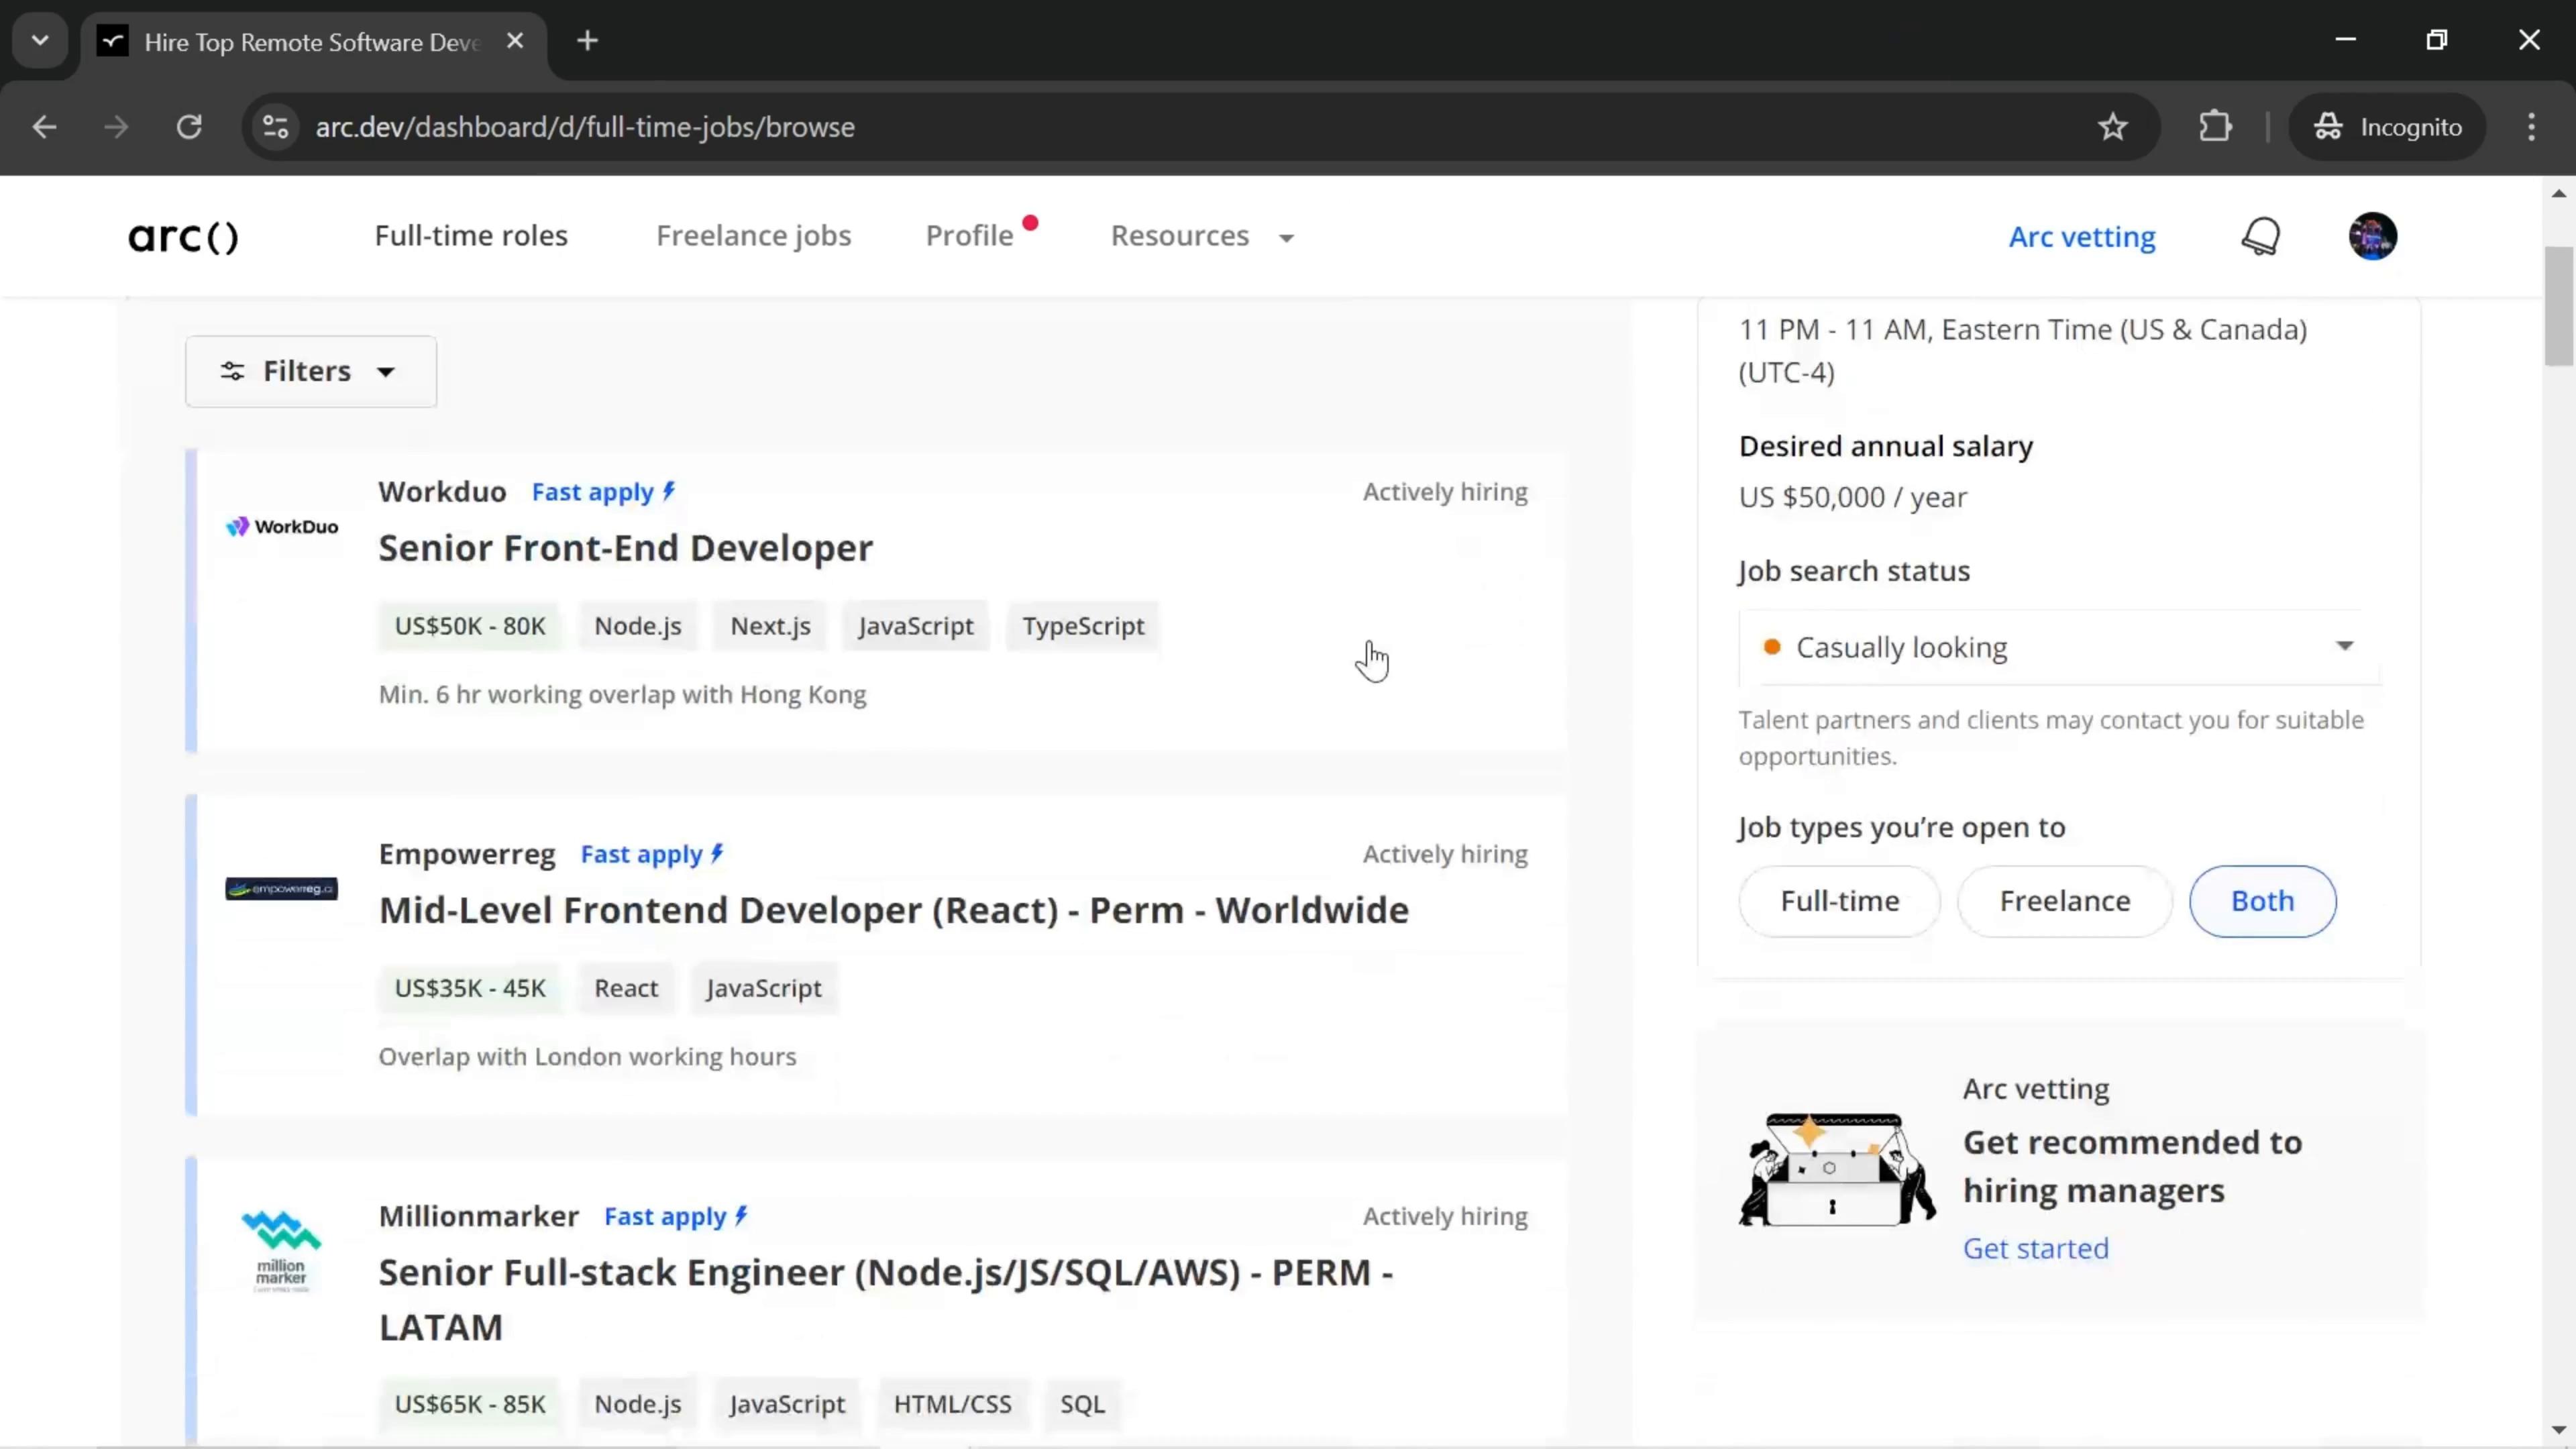Click Arc vetting header link
Viewport: 2576px width, 1449px height.
pyautogui.click(x=2081, y=235)
